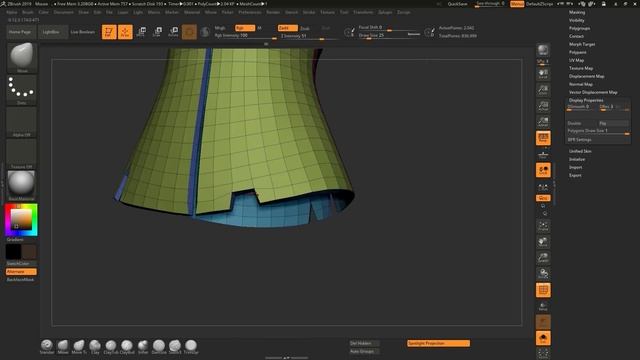The width and height of the screenshot is (640, 360).
Task: Expand the Morph Target sub-palette
Action: pos(582,44)
